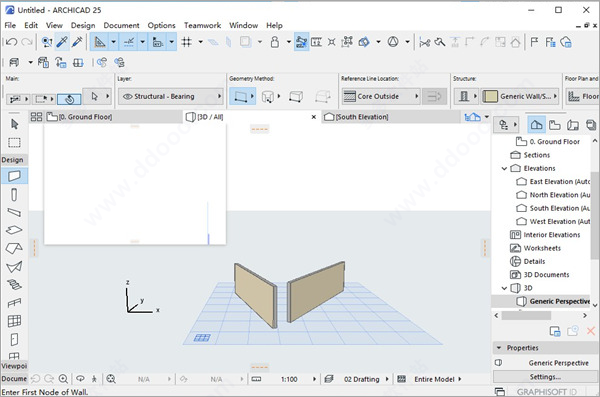Viewport: 600px width, 397px height.
Task: Select the Design toolbox section header
Action: [13, 160]
